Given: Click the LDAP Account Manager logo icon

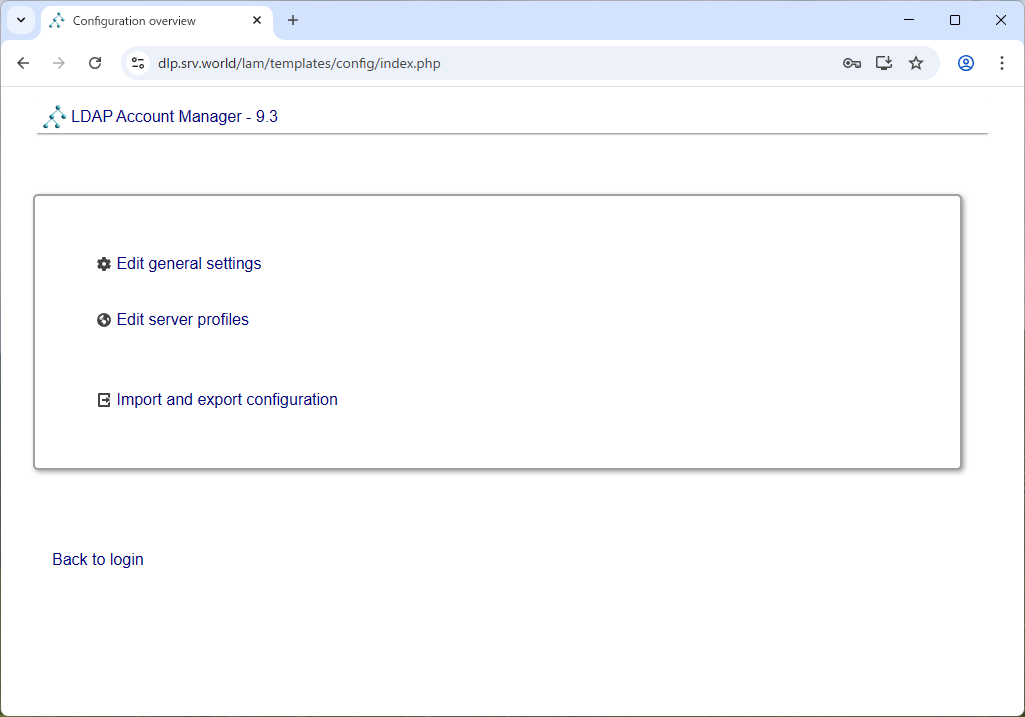Looking at the screenshot, I should tap(54, 116).
